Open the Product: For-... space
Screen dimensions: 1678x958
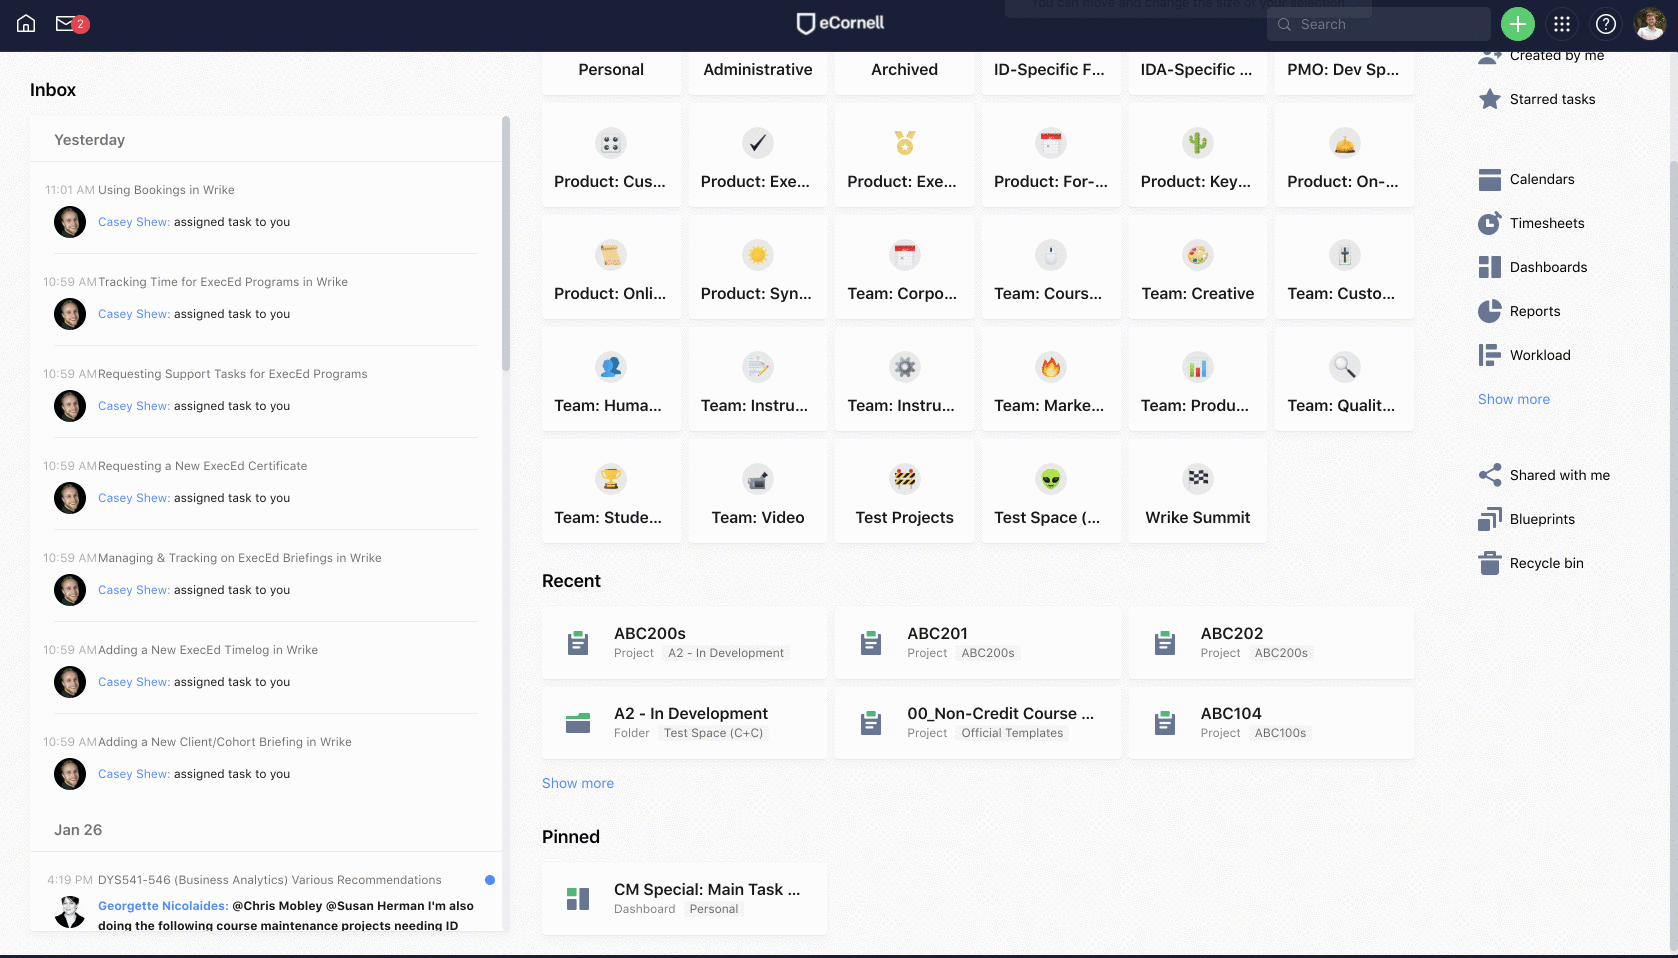point(1050,155)
